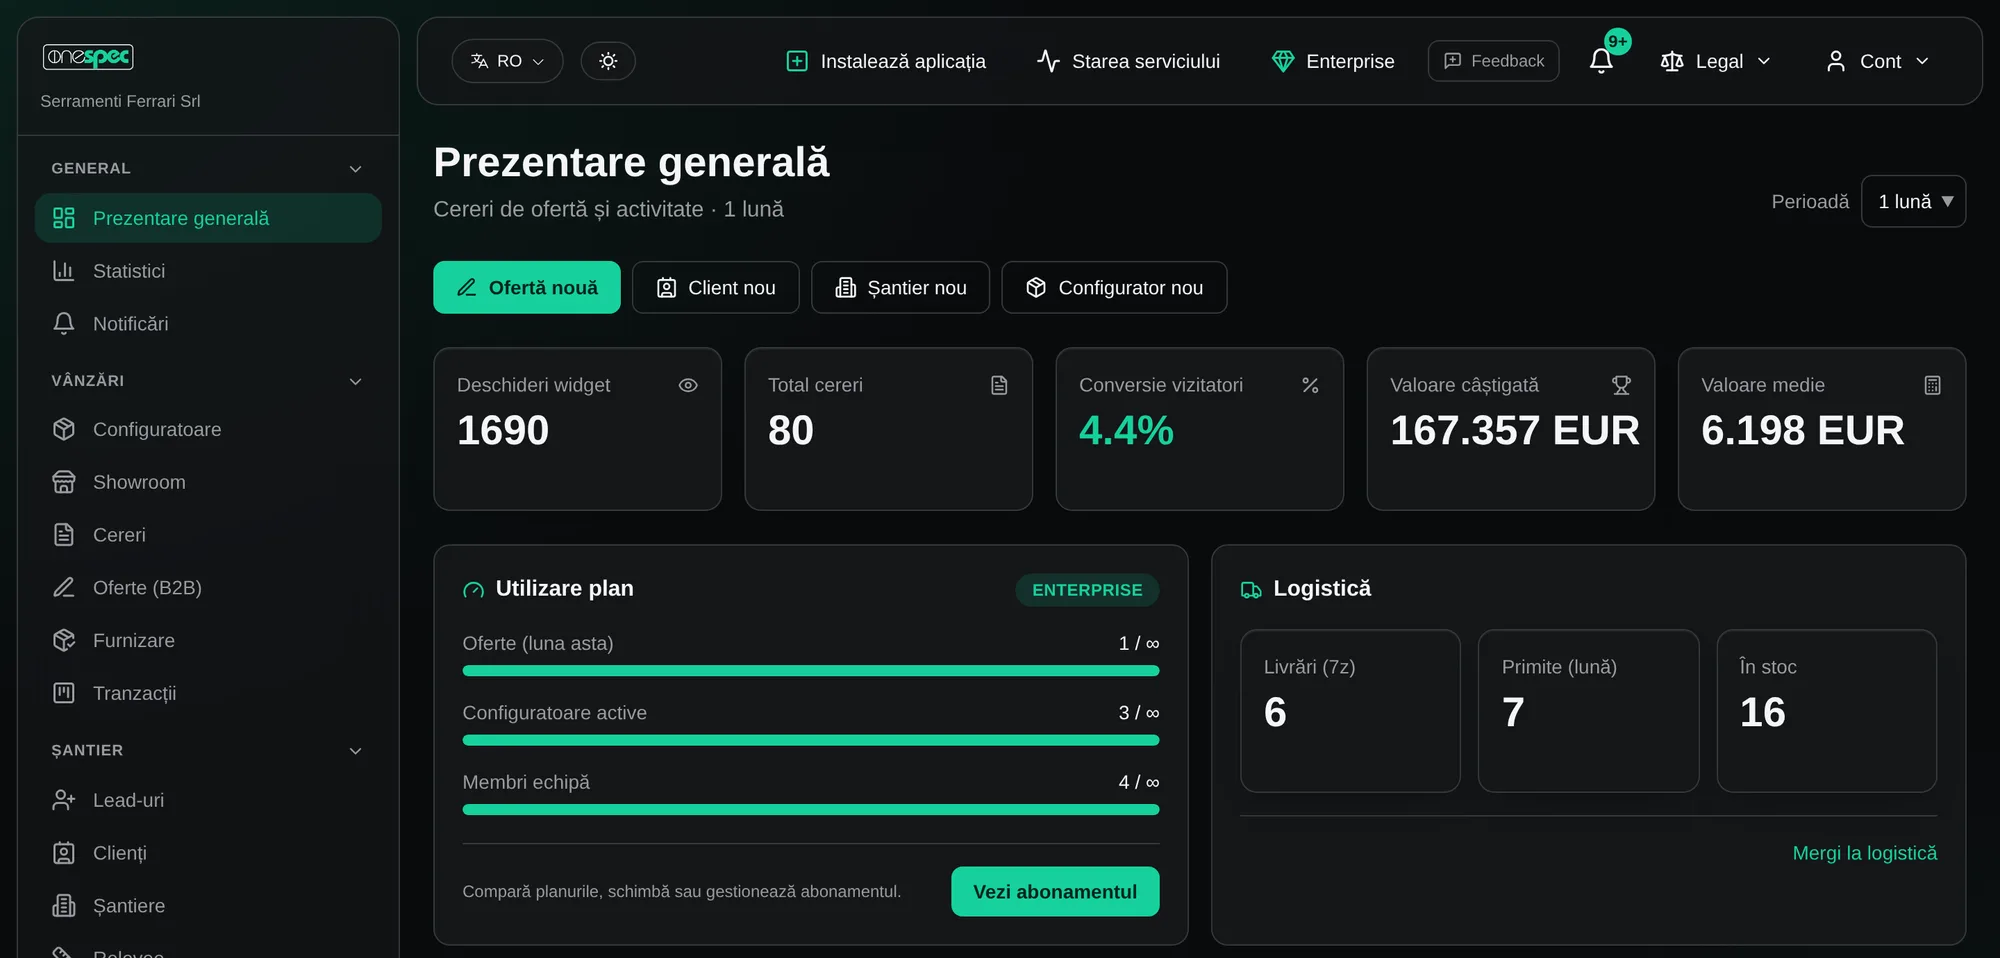This screenshot has width=2000, height=958.
Task: Click the Oferte (luna asta) progress bar
Action: [811, 671]
